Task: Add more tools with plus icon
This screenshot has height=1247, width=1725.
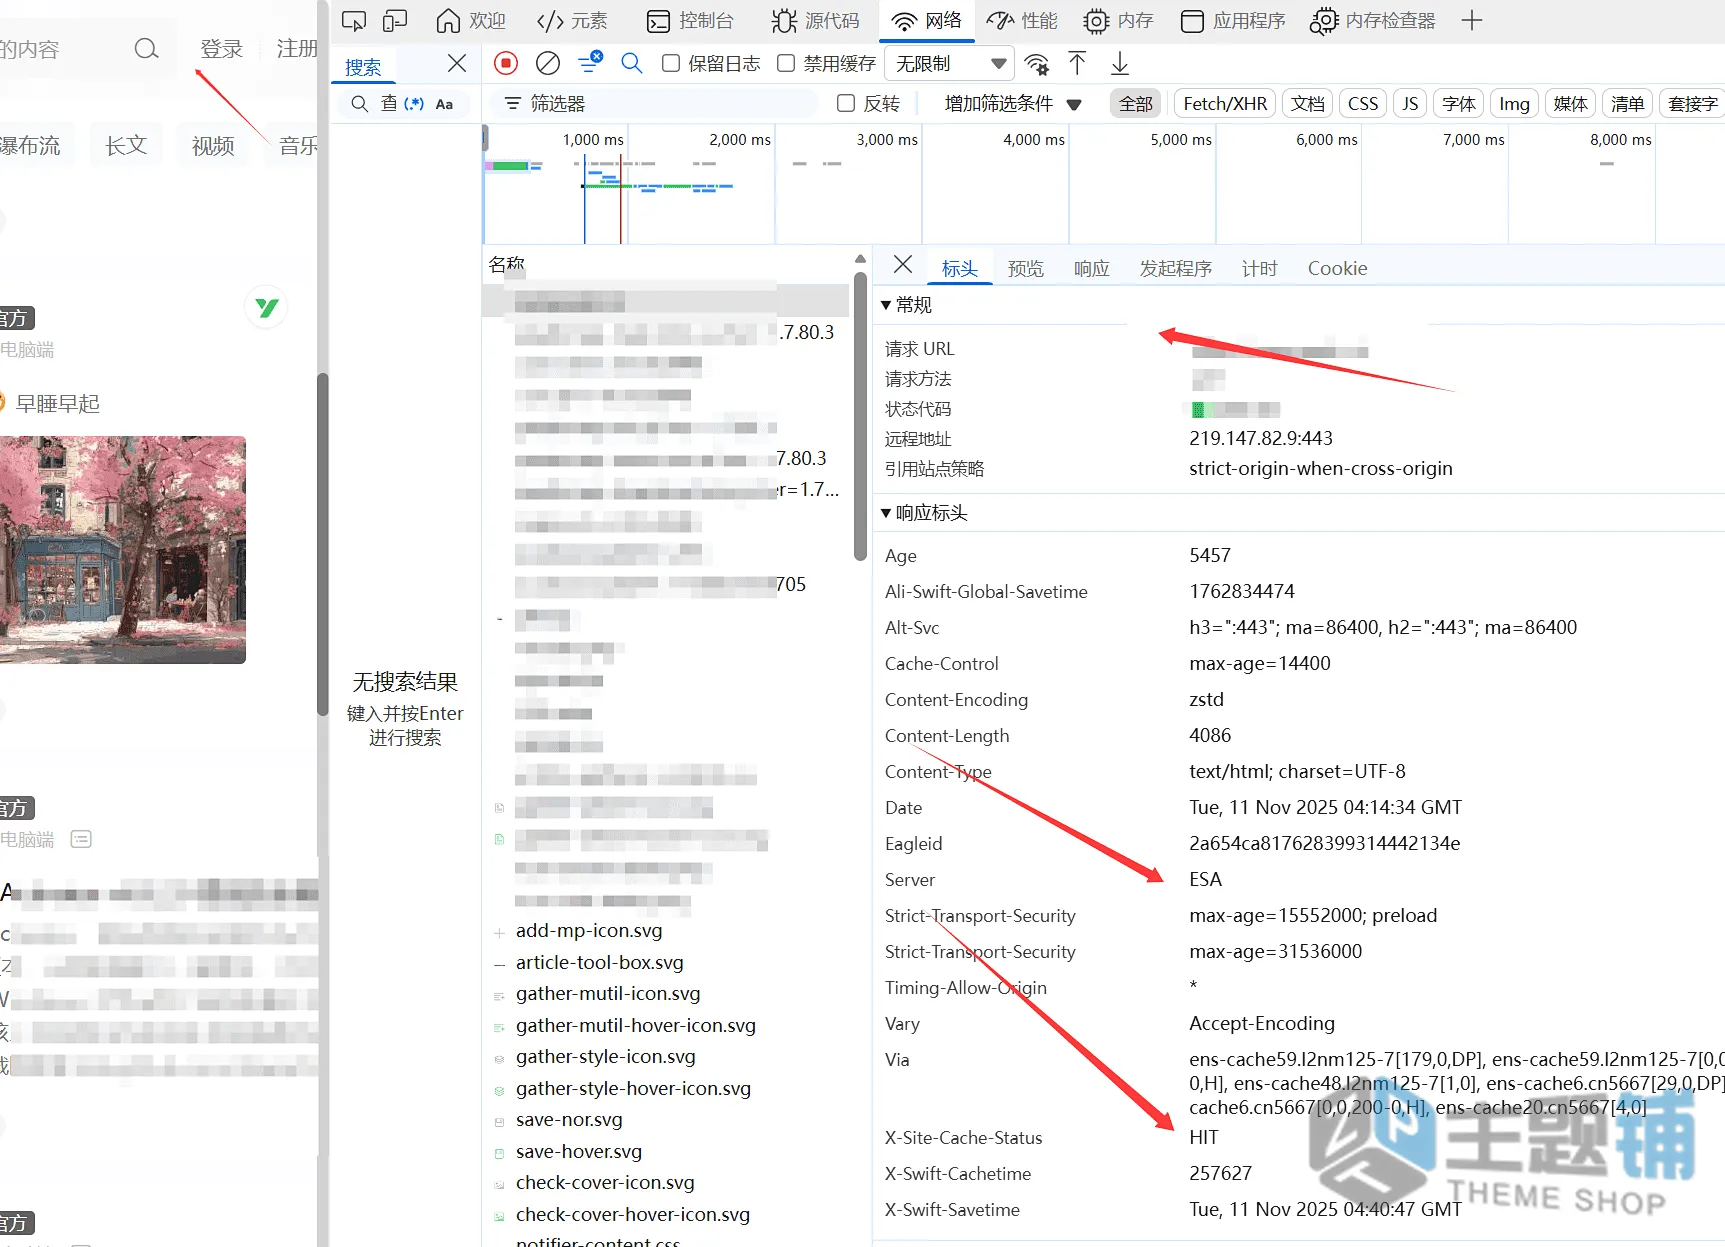Action: [1471, 21]
